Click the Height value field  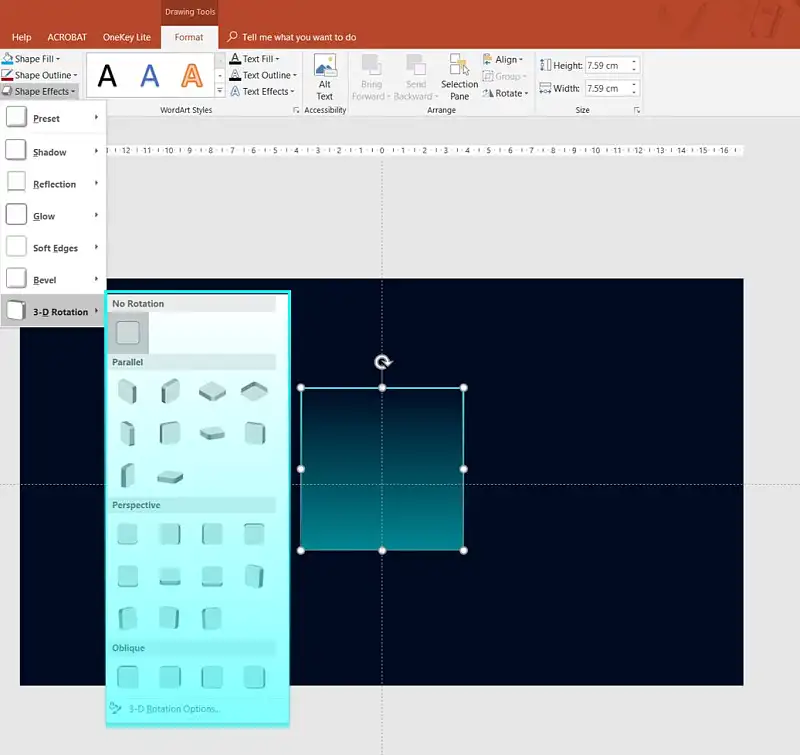click(607, 65)
